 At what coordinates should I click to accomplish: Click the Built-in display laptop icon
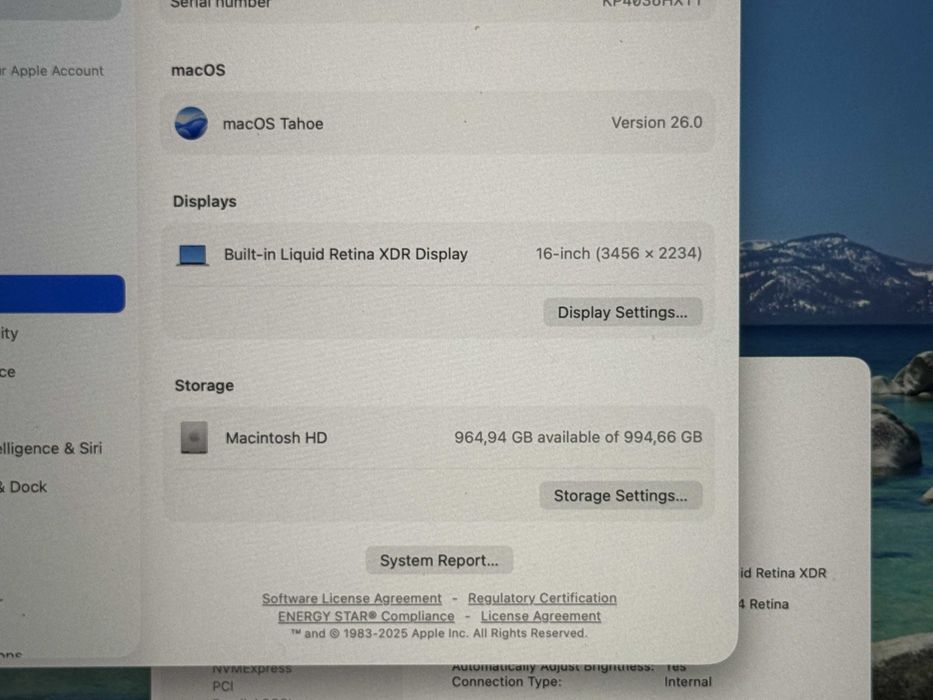tap(193, 255)
